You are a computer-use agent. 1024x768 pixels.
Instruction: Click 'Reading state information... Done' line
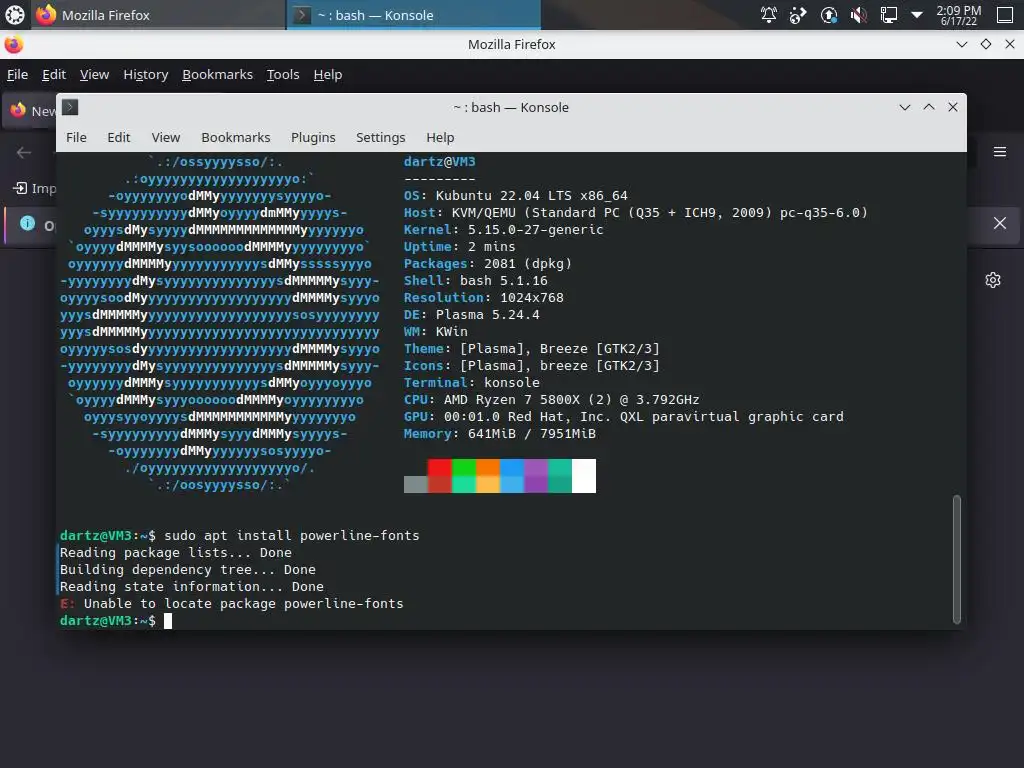click(x=191, y=587)
